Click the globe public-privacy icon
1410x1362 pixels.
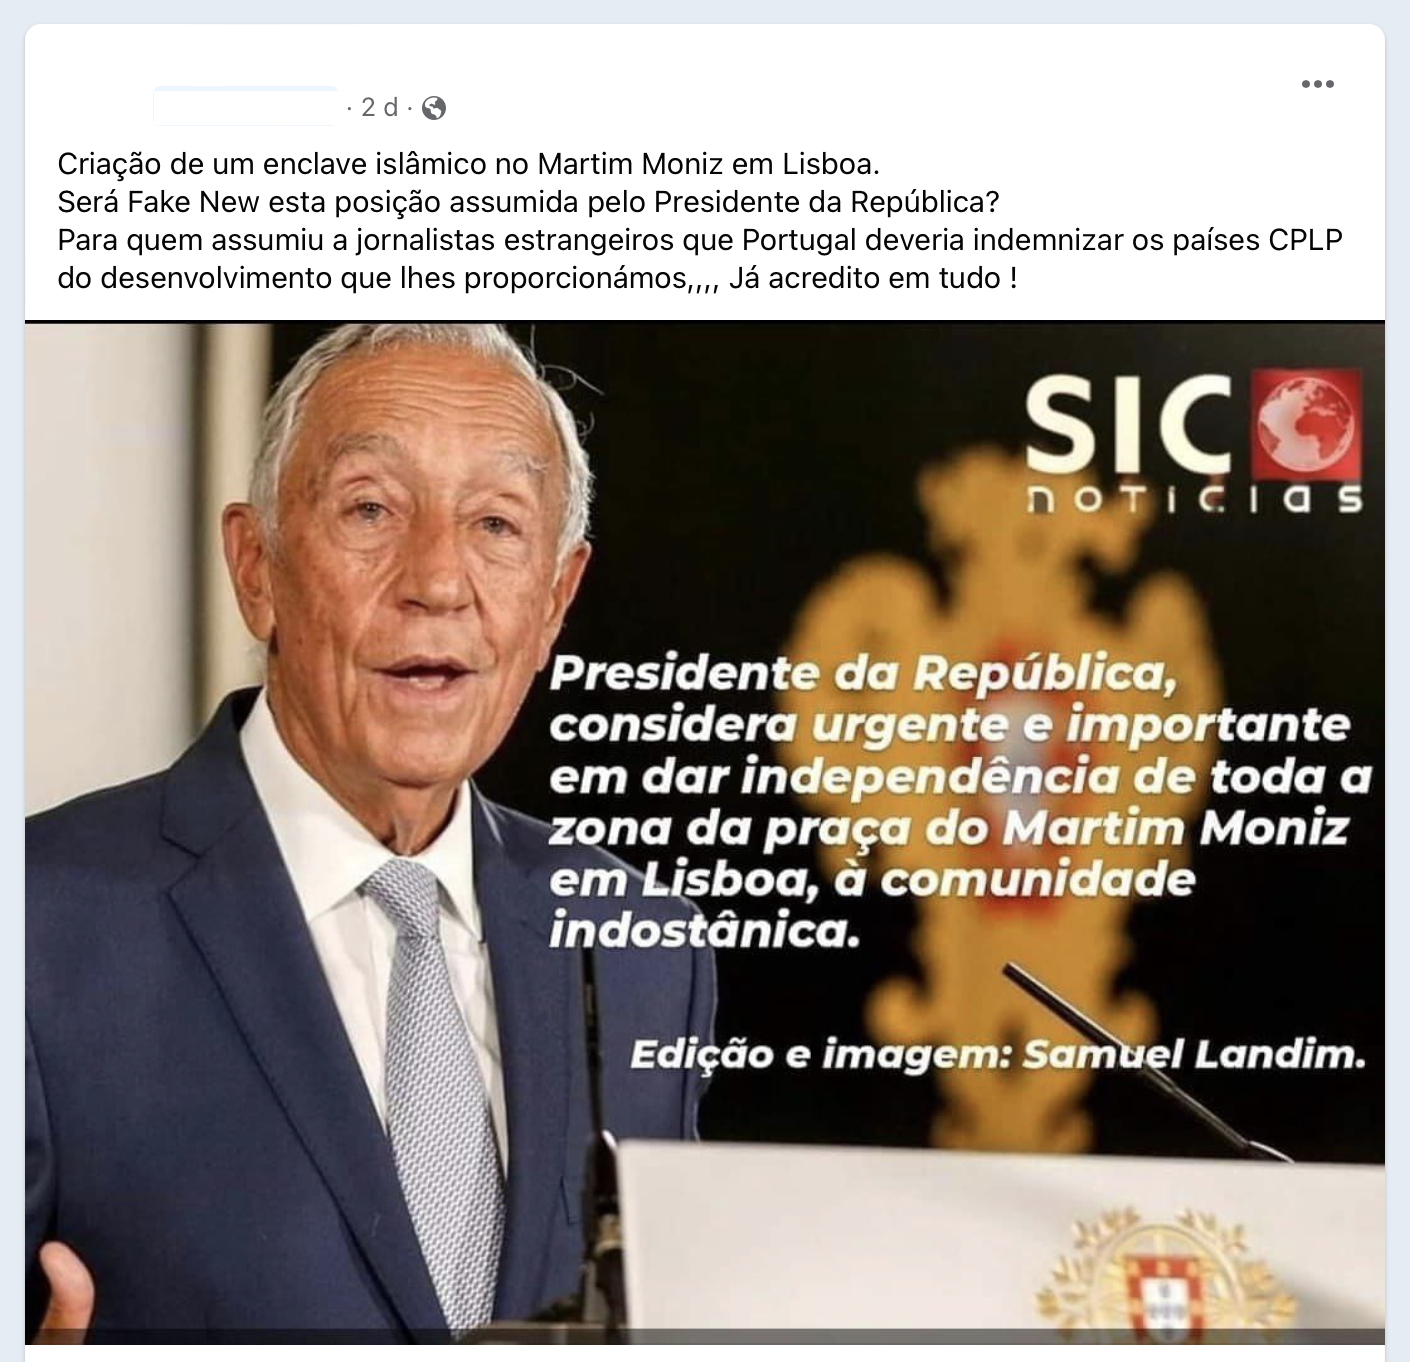pos(434,108)
